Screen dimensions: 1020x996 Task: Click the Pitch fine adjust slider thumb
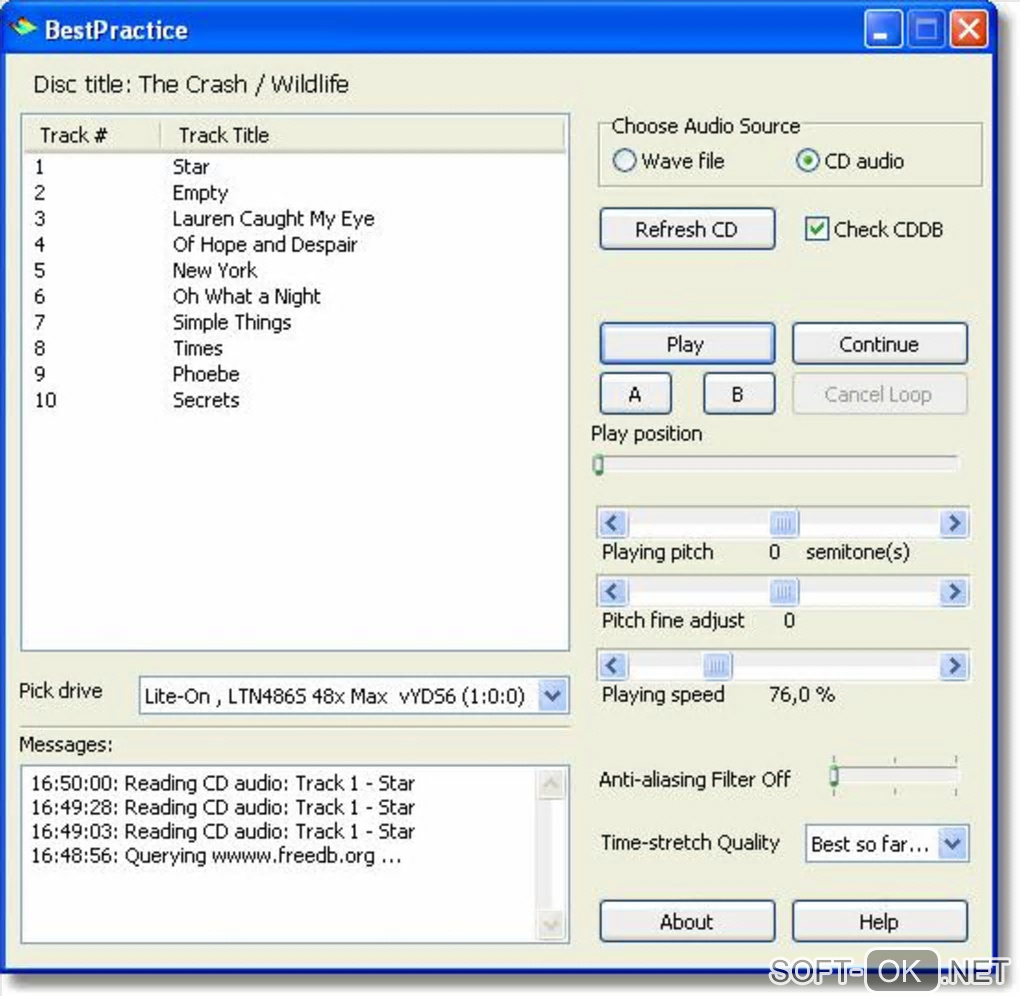pyautogui.click(x=783, y=592)
